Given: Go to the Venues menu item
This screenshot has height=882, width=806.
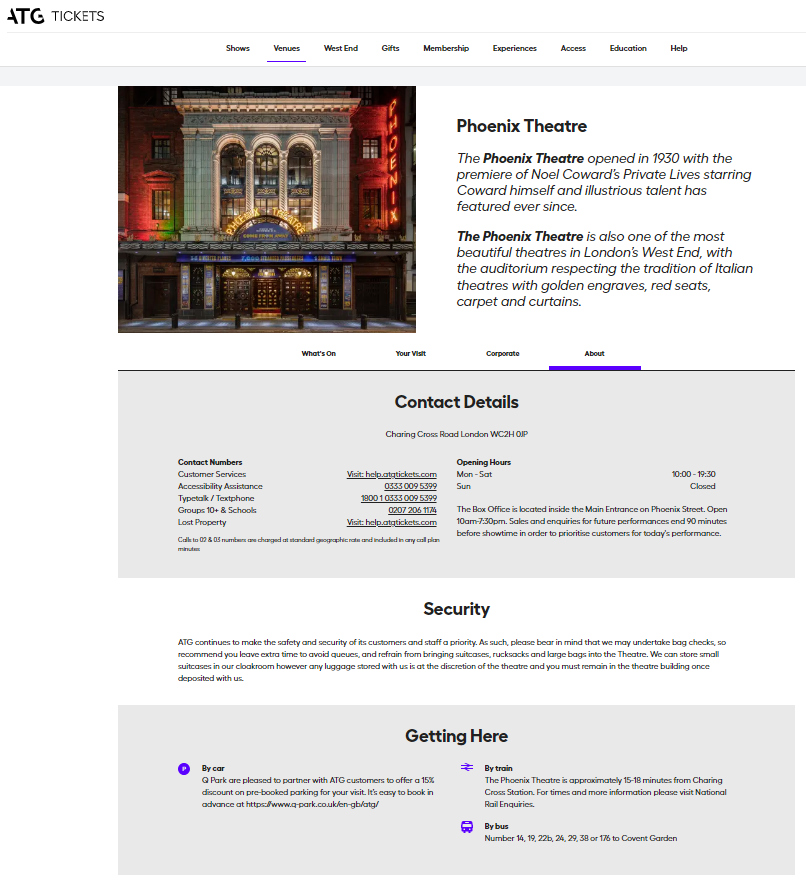Looking at the screenshot, I should click(x=287, y=48).
